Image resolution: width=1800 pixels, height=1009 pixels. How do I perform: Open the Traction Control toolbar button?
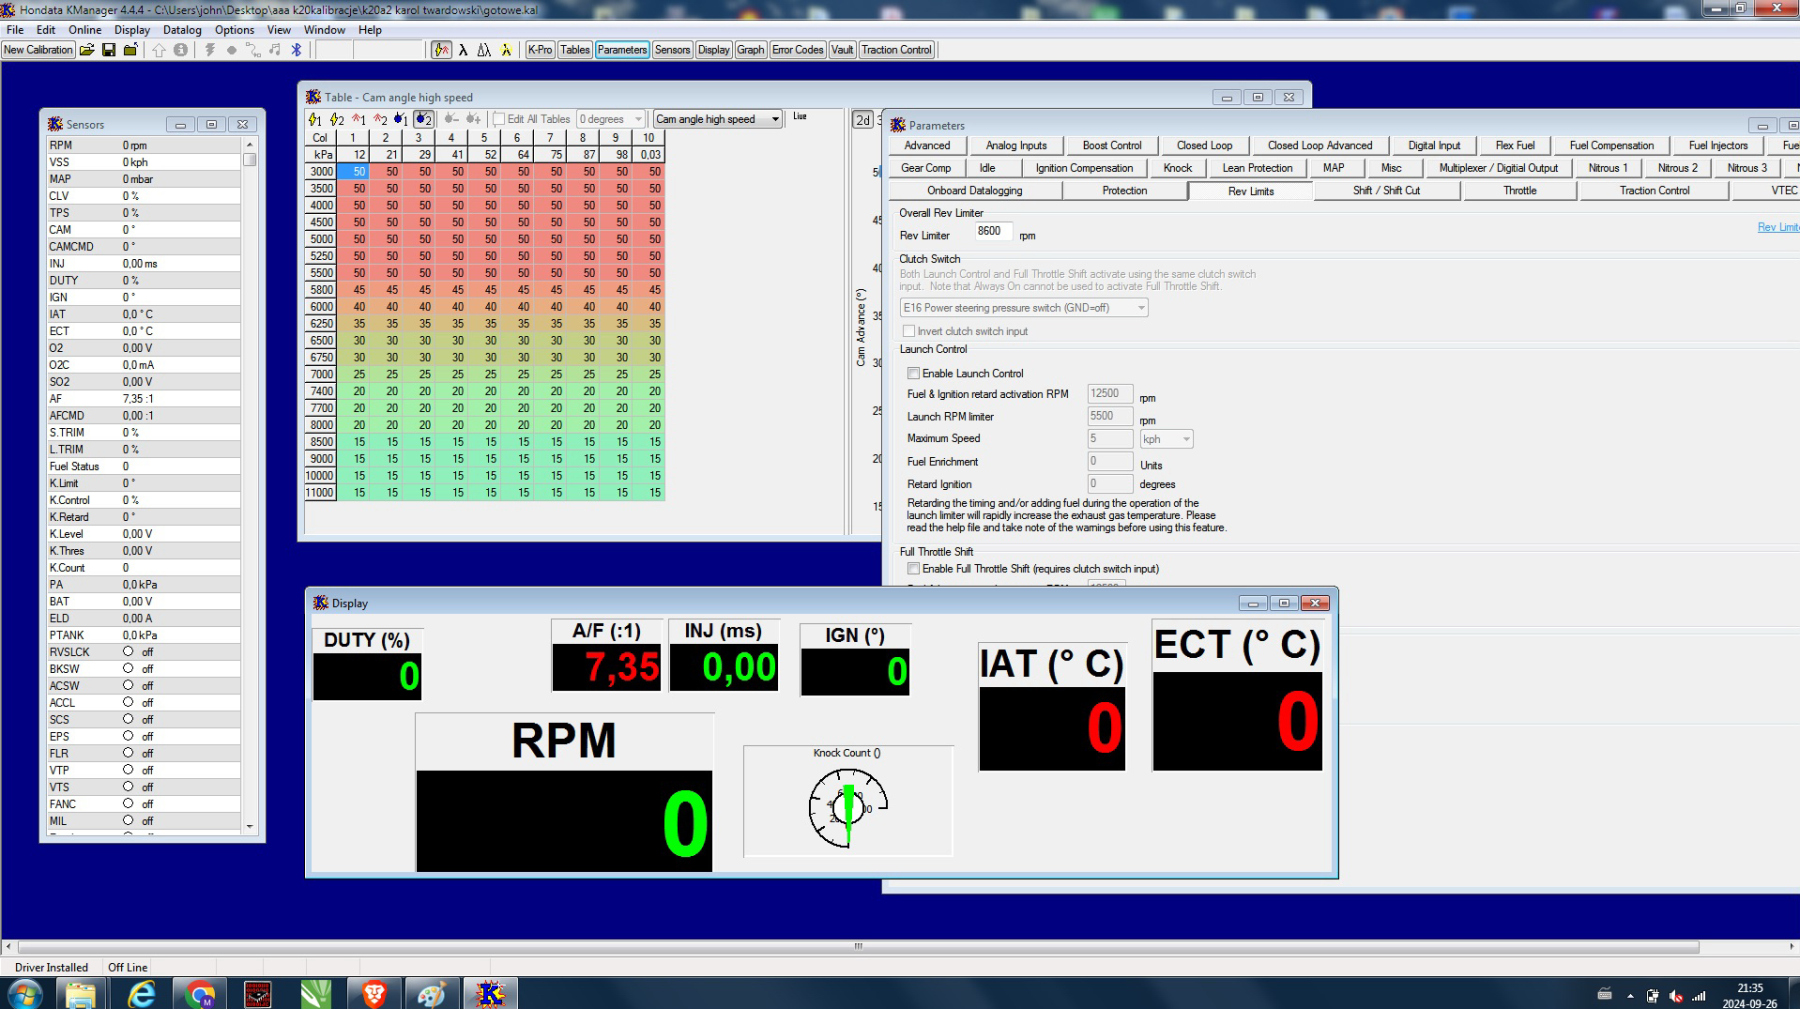point(896,50)
